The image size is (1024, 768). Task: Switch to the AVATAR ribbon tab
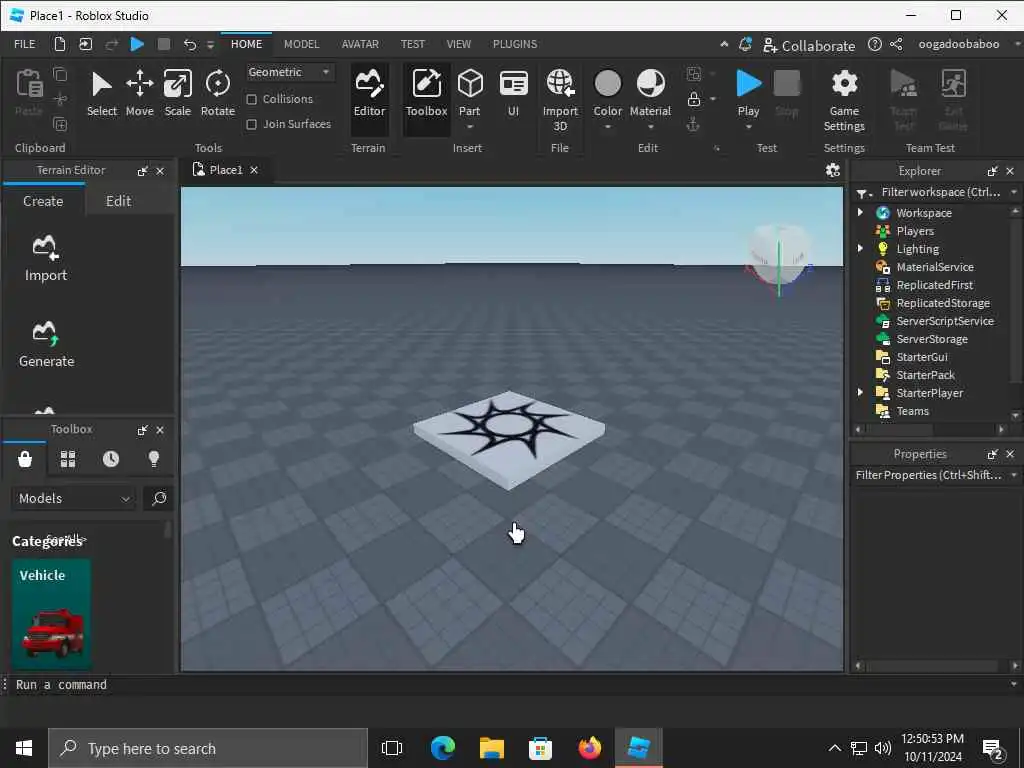point(360,44)
